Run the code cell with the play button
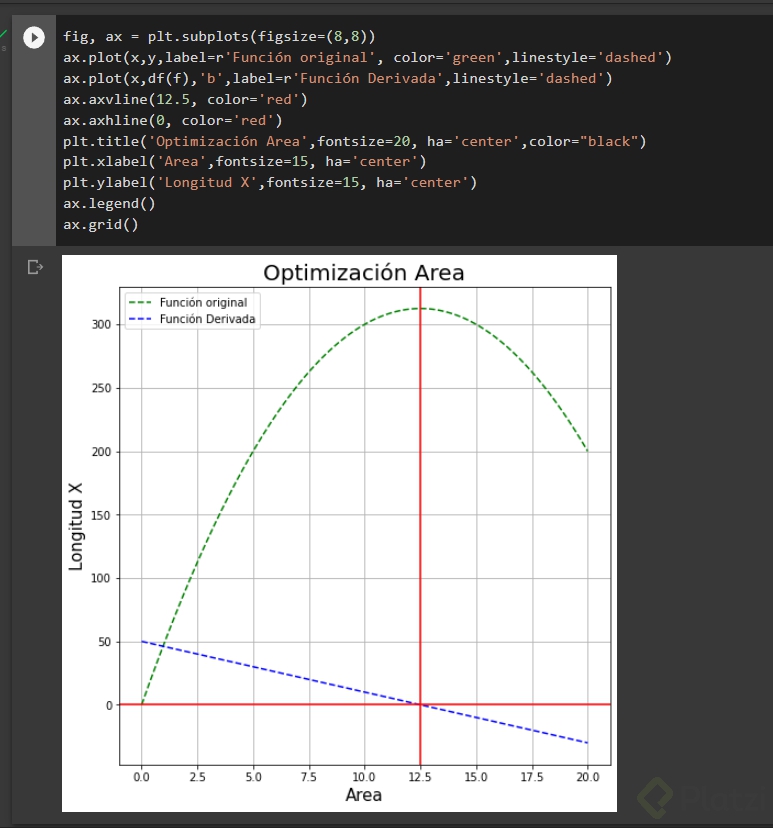 point(34,37)
